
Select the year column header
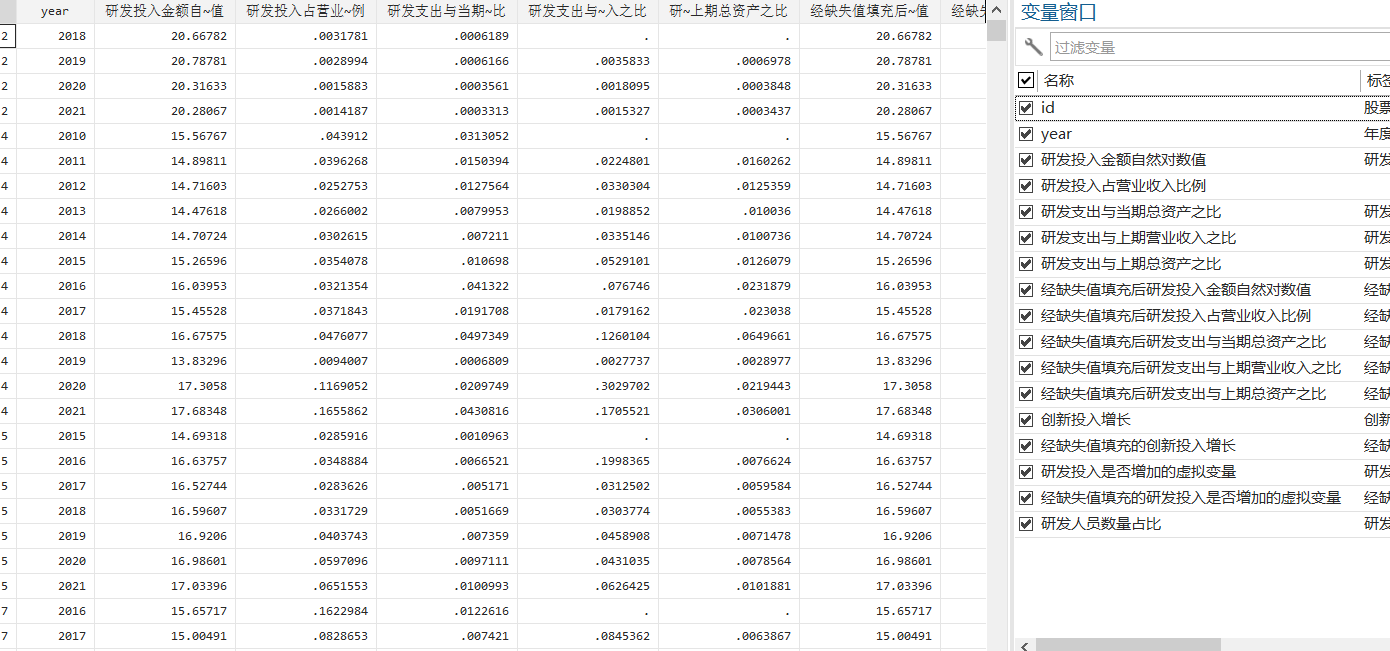coord(55,11)
